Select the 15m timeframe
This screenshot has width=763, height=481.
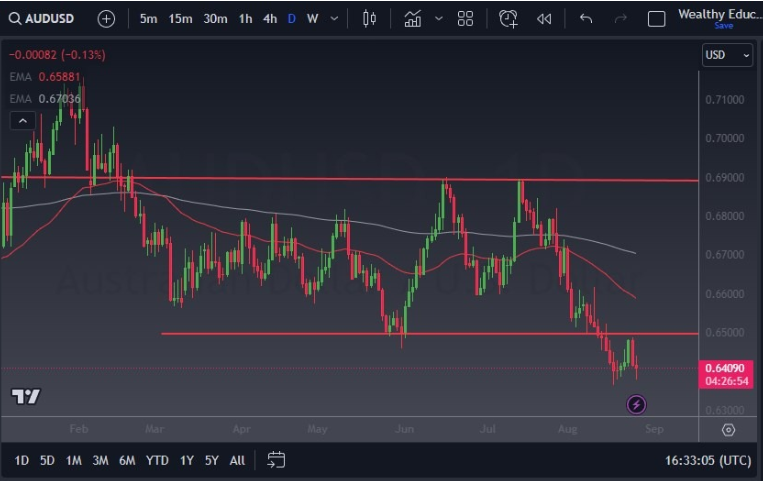(x=181, y=18)
